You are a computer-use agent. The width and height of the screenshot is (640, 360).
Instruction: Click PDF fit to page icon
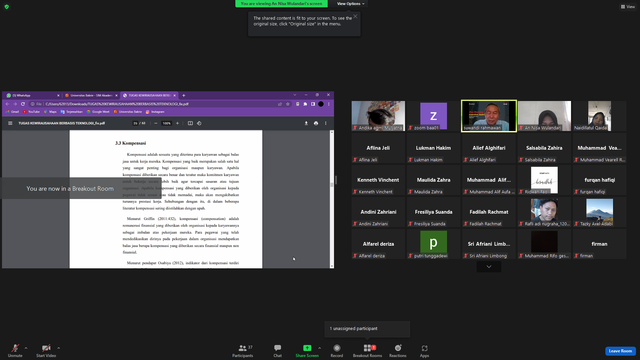190,123
